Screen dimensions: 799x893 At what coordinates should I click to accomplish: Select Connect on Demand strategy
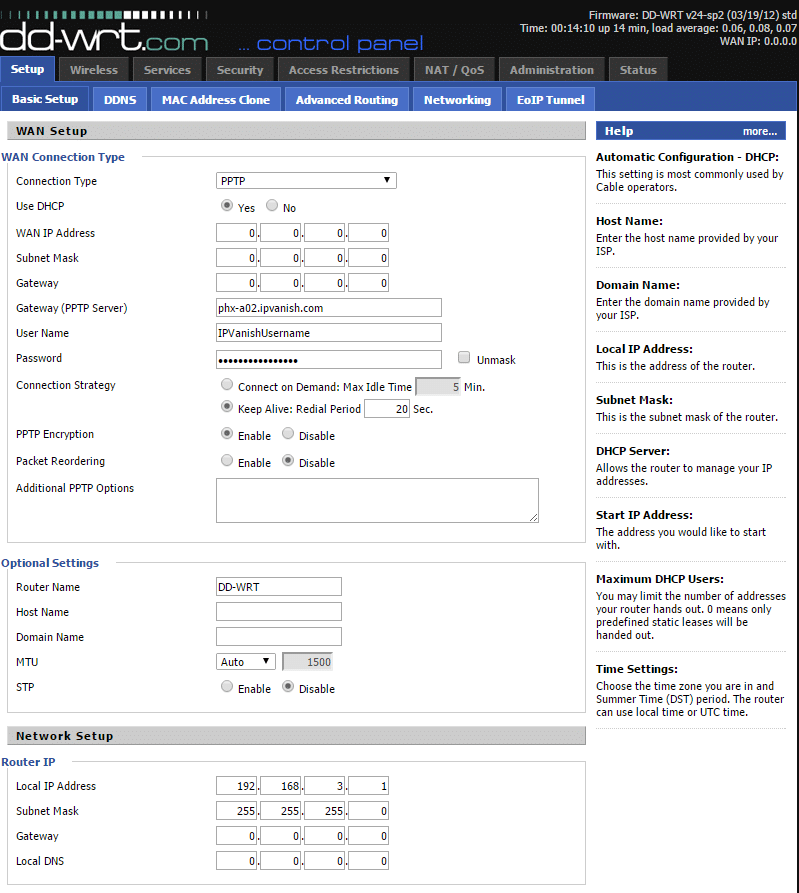pos(227,386)
